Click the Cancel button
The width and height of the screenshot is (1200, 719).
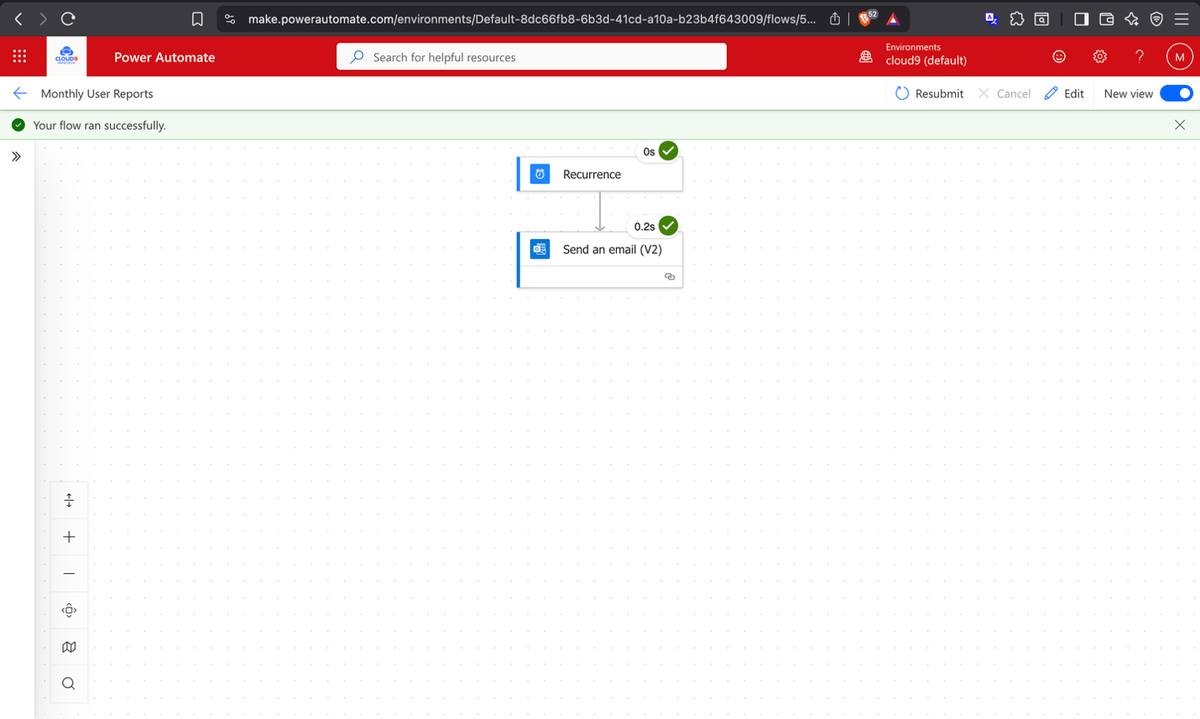(x=1004, y=93)
